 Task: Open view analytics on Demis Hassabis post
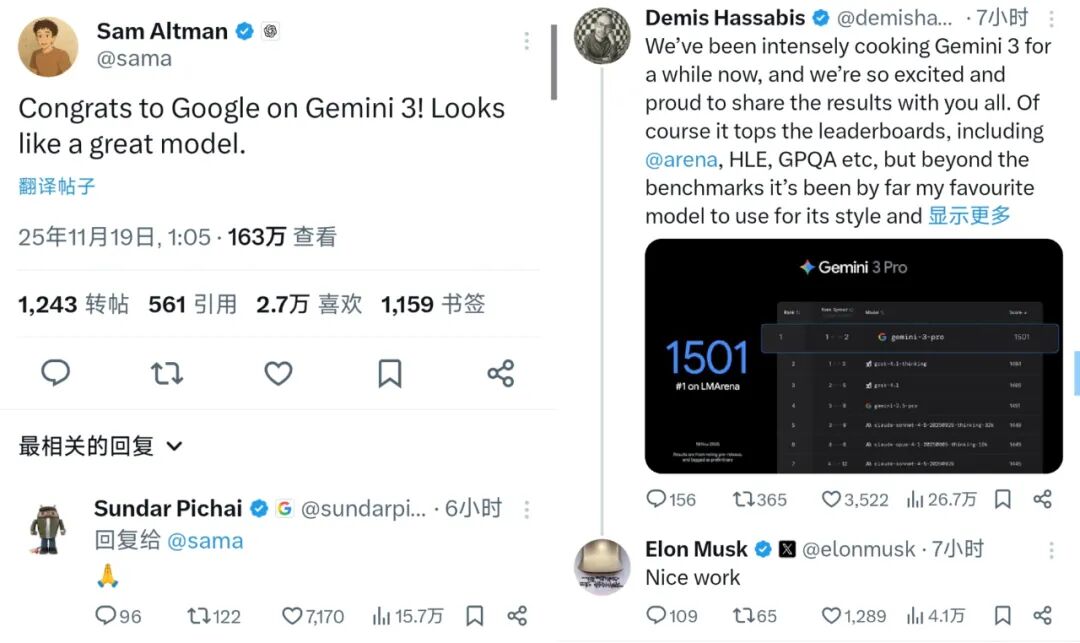tap(941, 499)
